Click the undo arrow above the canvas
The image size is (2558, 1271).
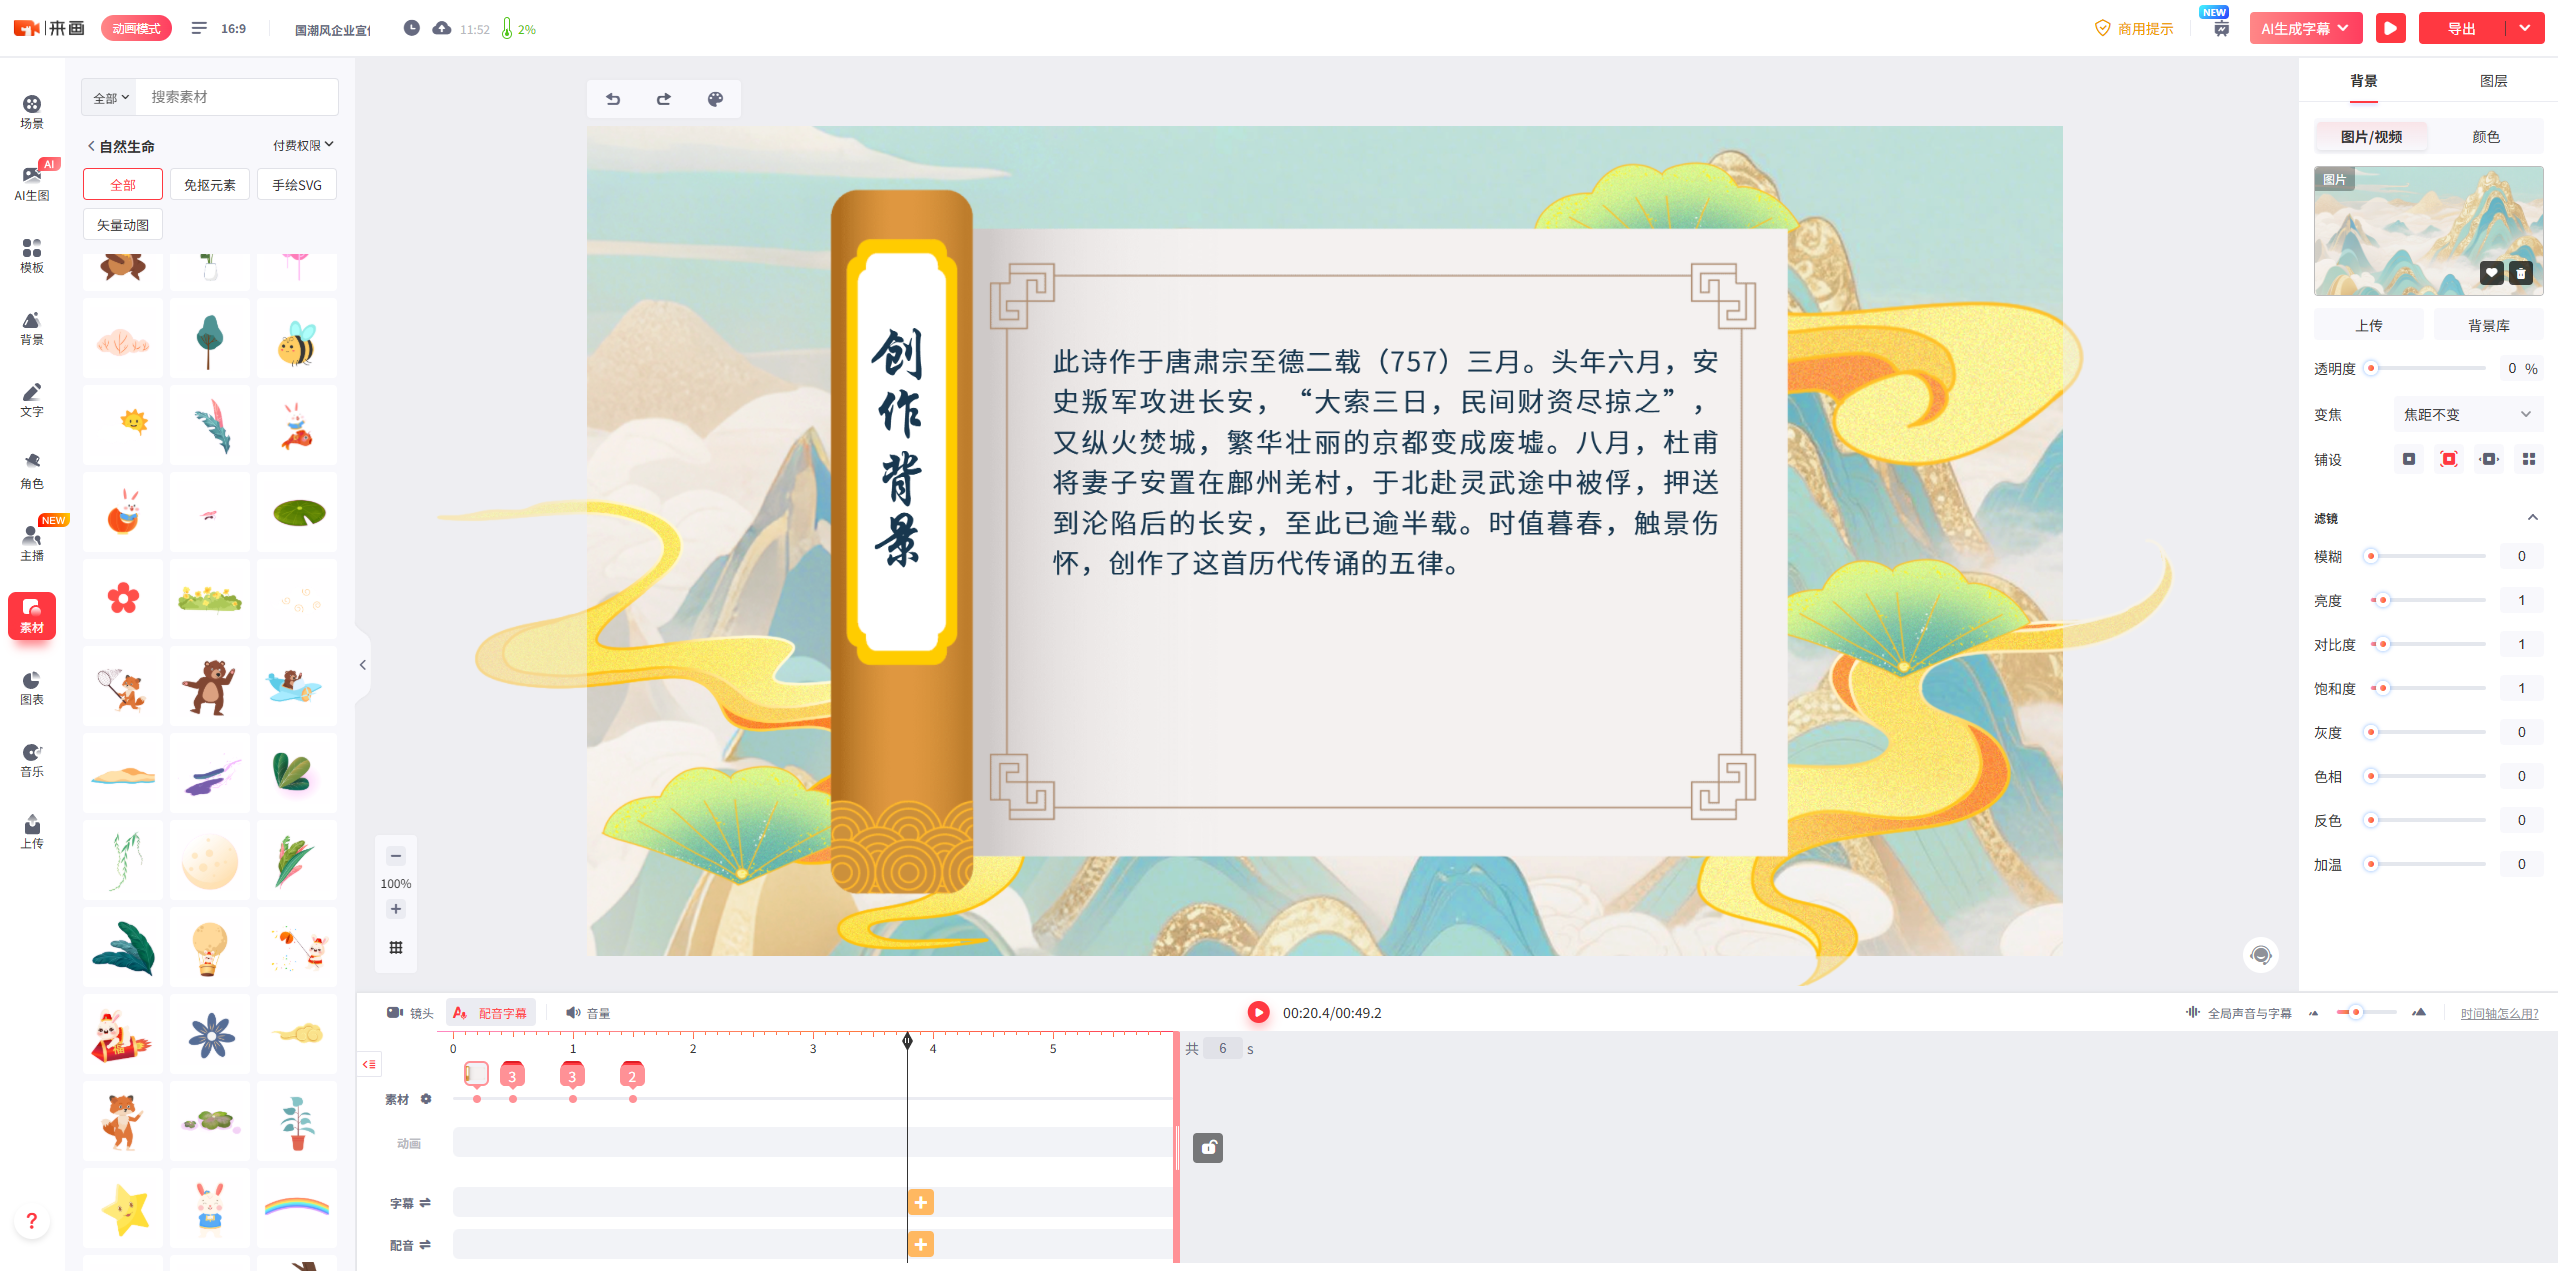(x=613, y=99)
